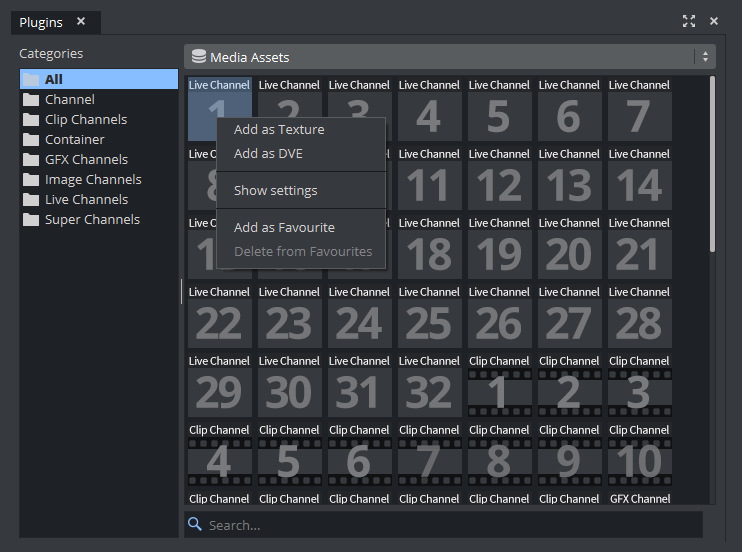Click Add as Favourite menu option
This screenshot has height=552, width=742.
click(284, 228)
